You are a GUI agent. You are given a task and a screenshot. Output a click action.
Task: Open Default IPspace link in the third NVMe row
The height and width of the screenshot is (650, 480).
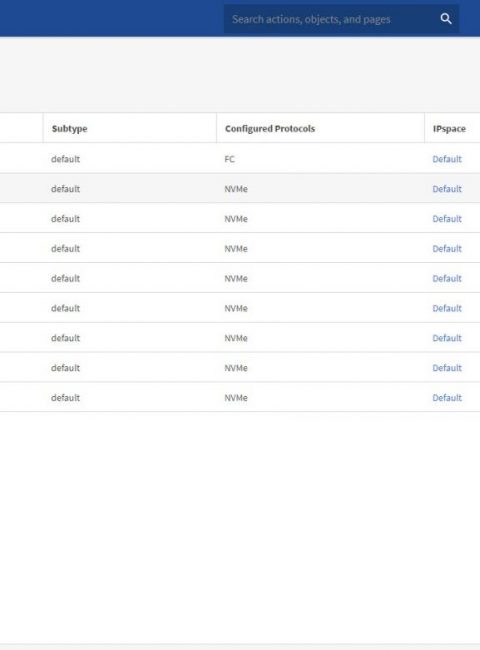coord(447,248)
